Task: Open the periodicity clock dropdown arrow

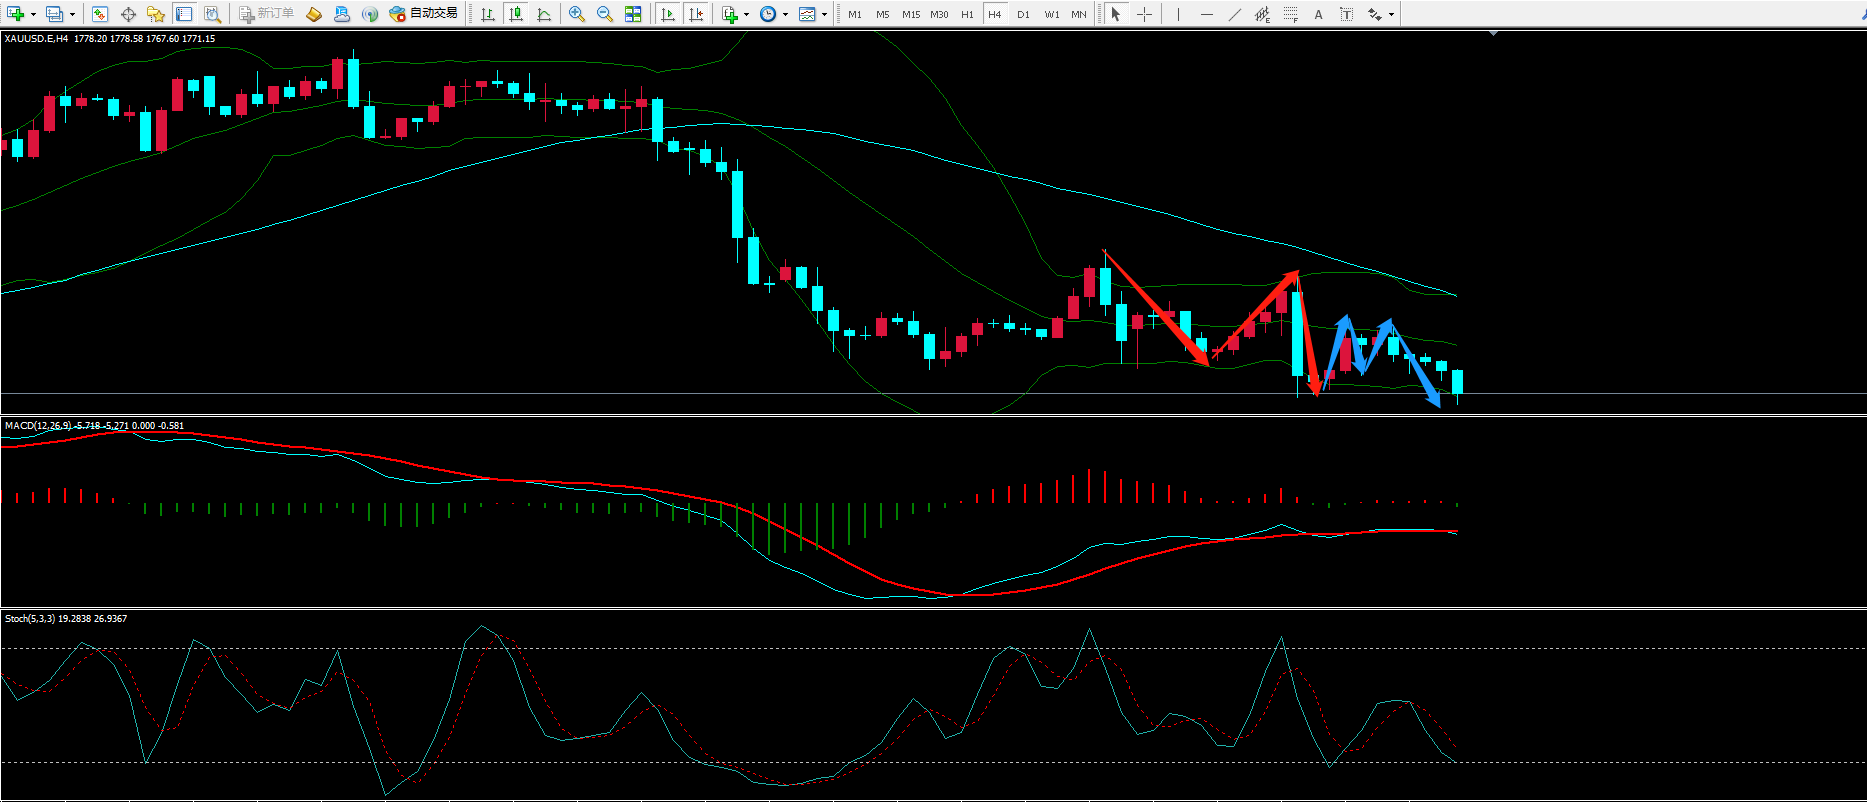Action: [x=785, y=14]
